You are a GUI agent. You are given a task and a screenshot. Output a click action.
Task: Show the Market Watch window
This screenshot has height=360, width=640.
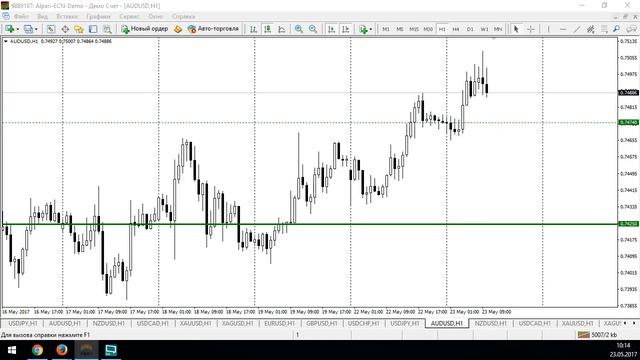(x=51, y=29)
